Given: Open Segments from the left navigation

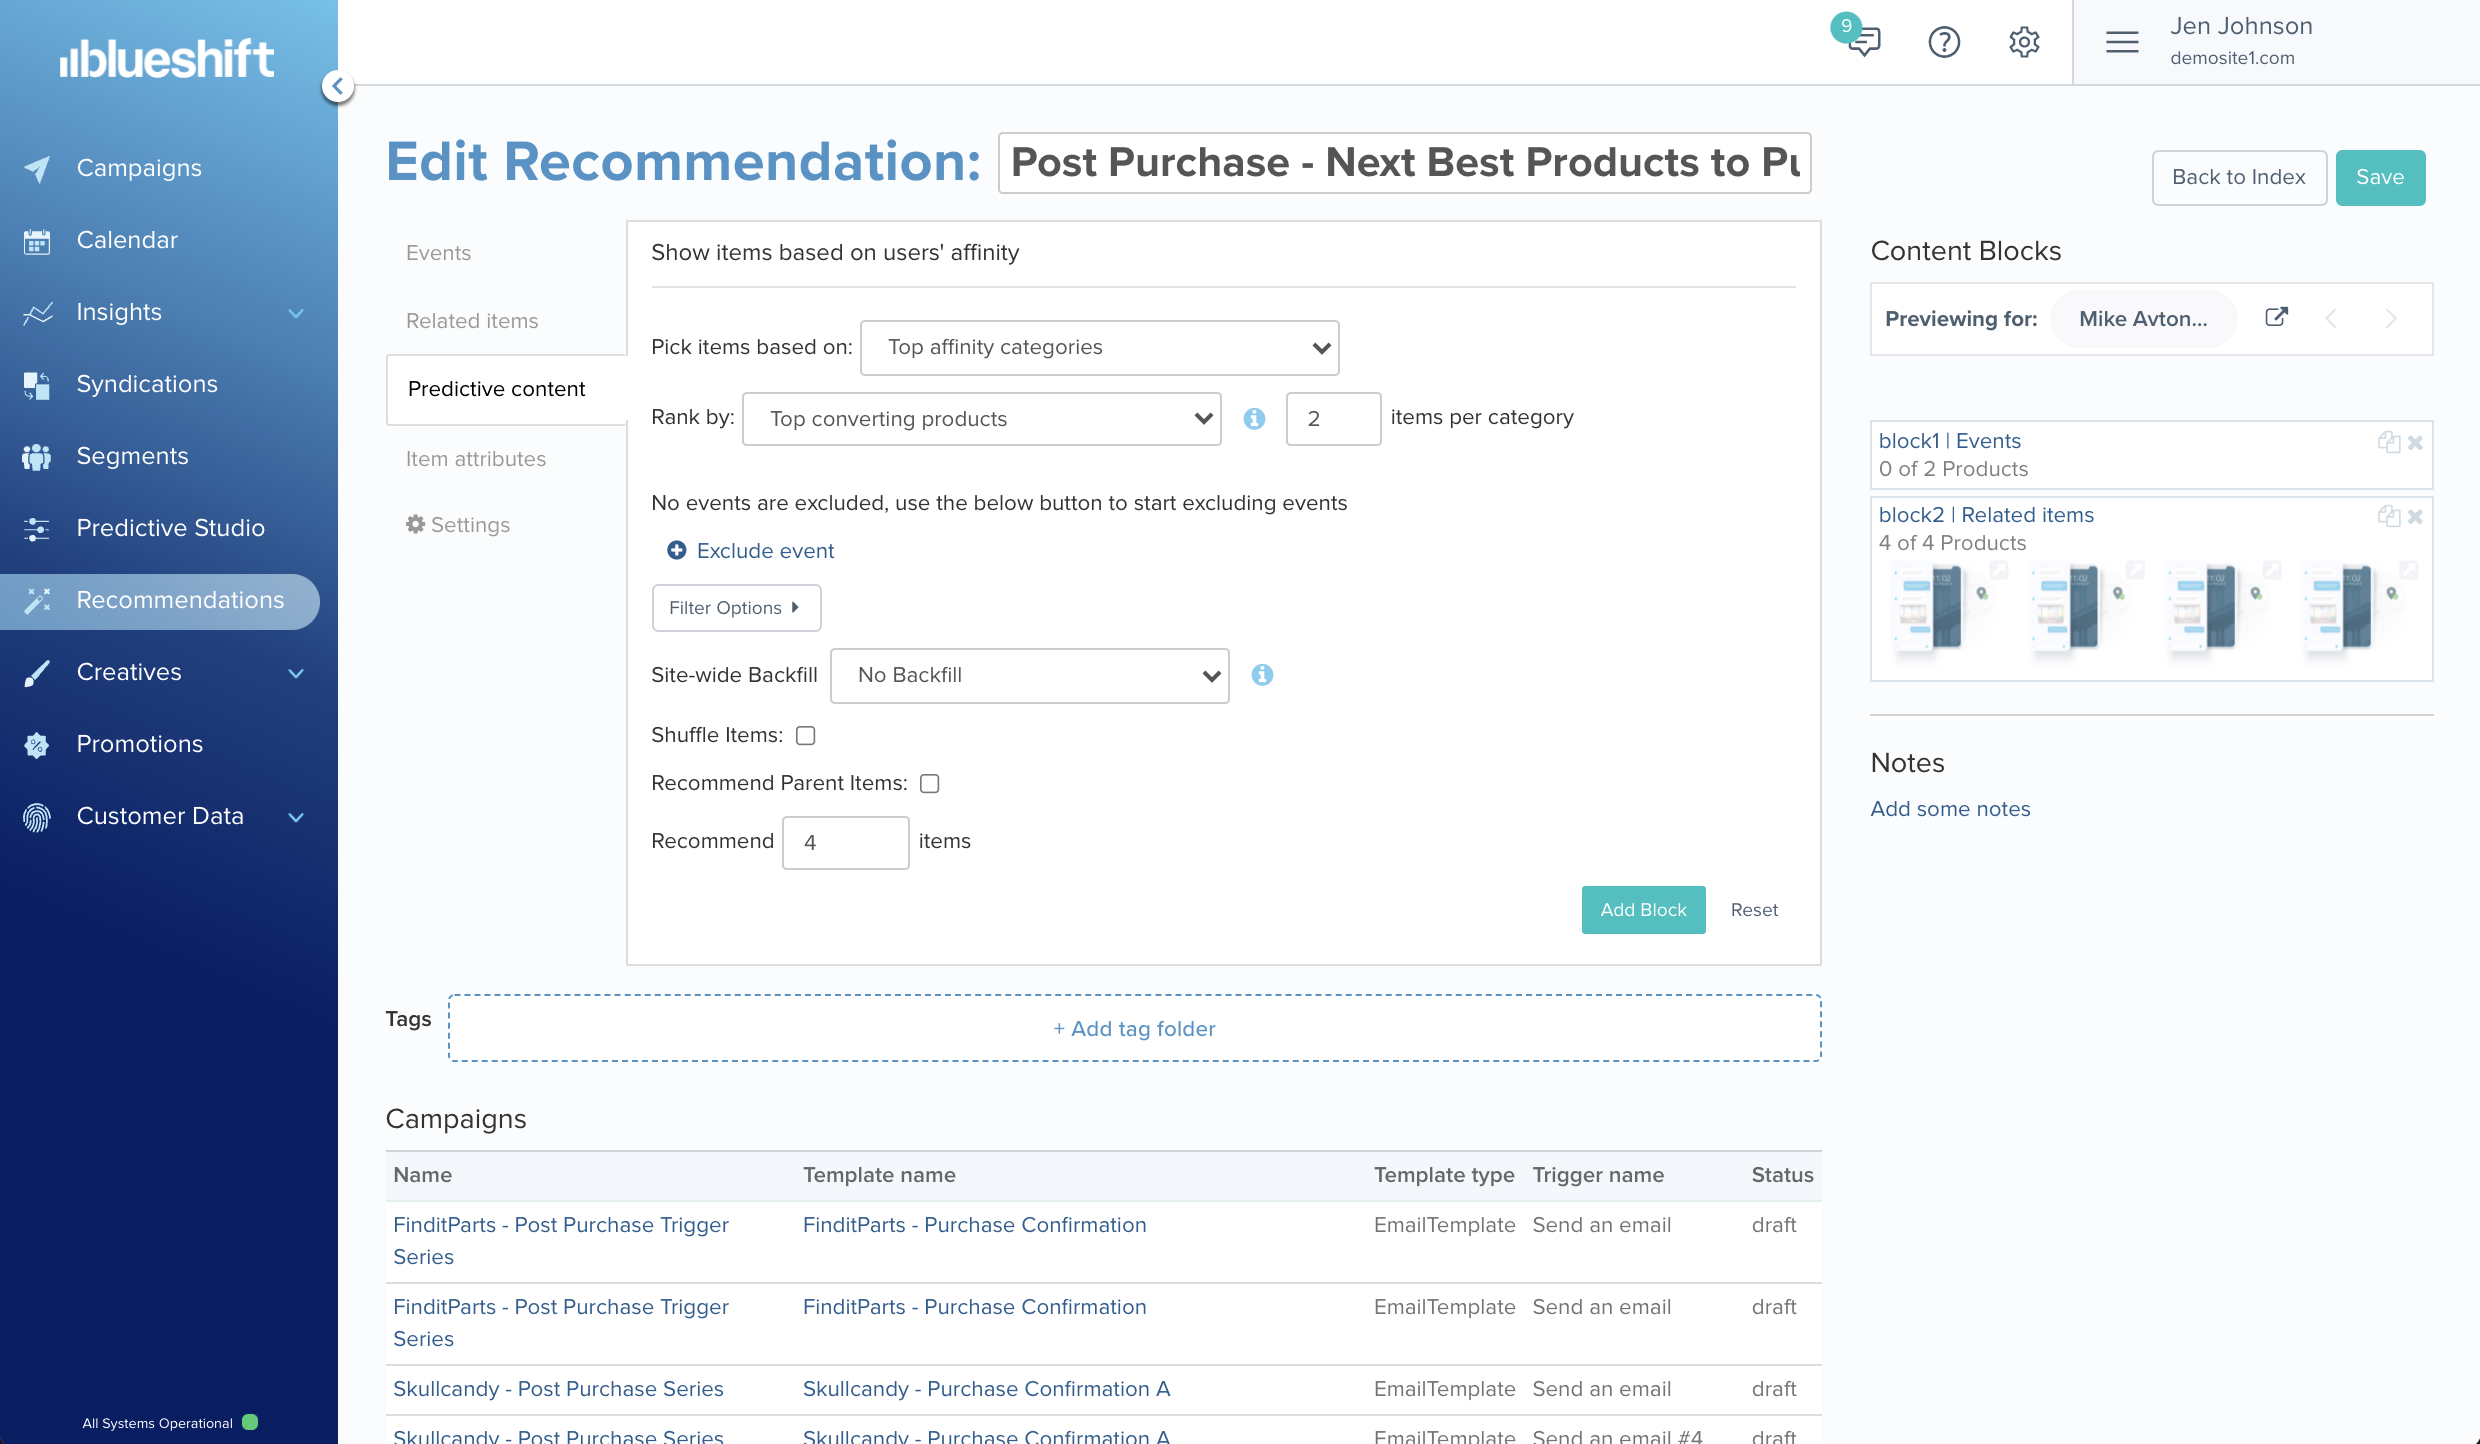Looking at the screenshot, I should pos(132,456).
